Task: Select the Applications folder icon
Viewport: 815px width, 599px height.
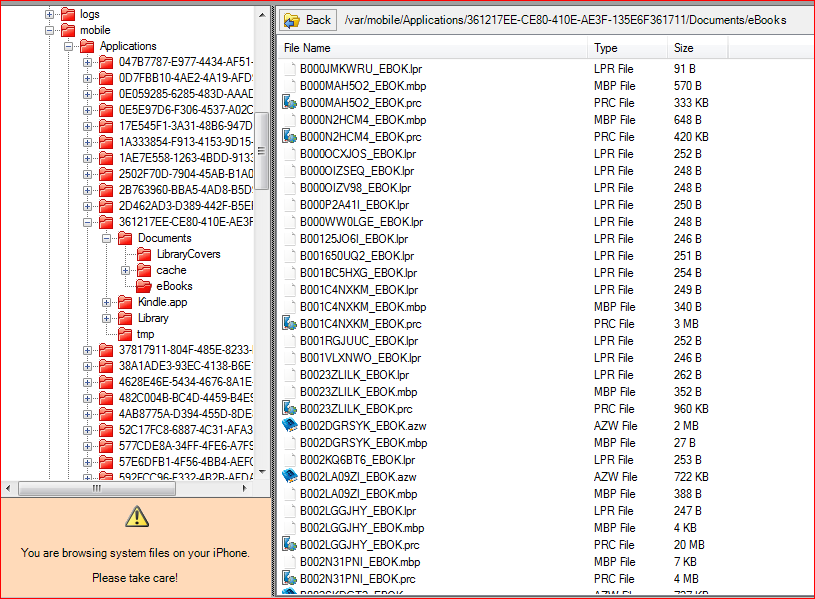Action: (87, 46)
